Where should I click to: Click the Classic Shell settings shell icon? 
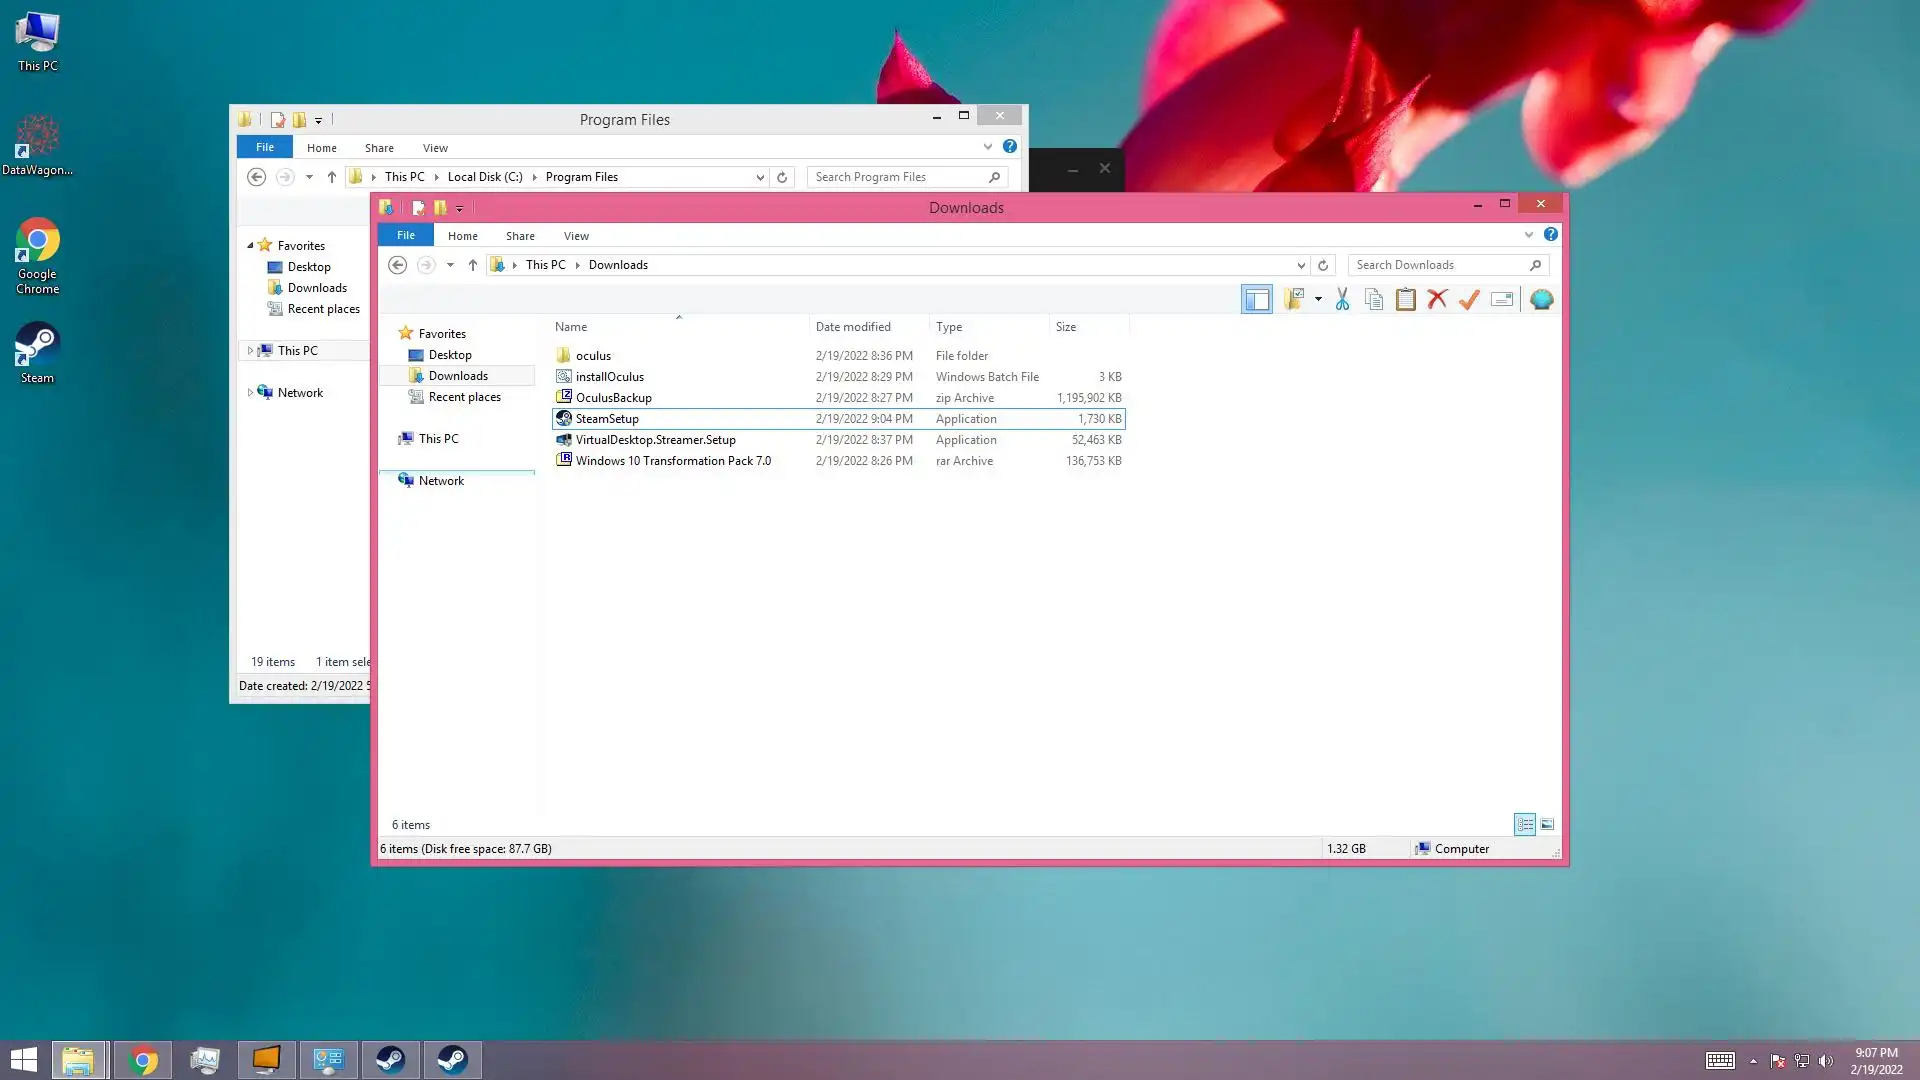[x=1541, y=299]
